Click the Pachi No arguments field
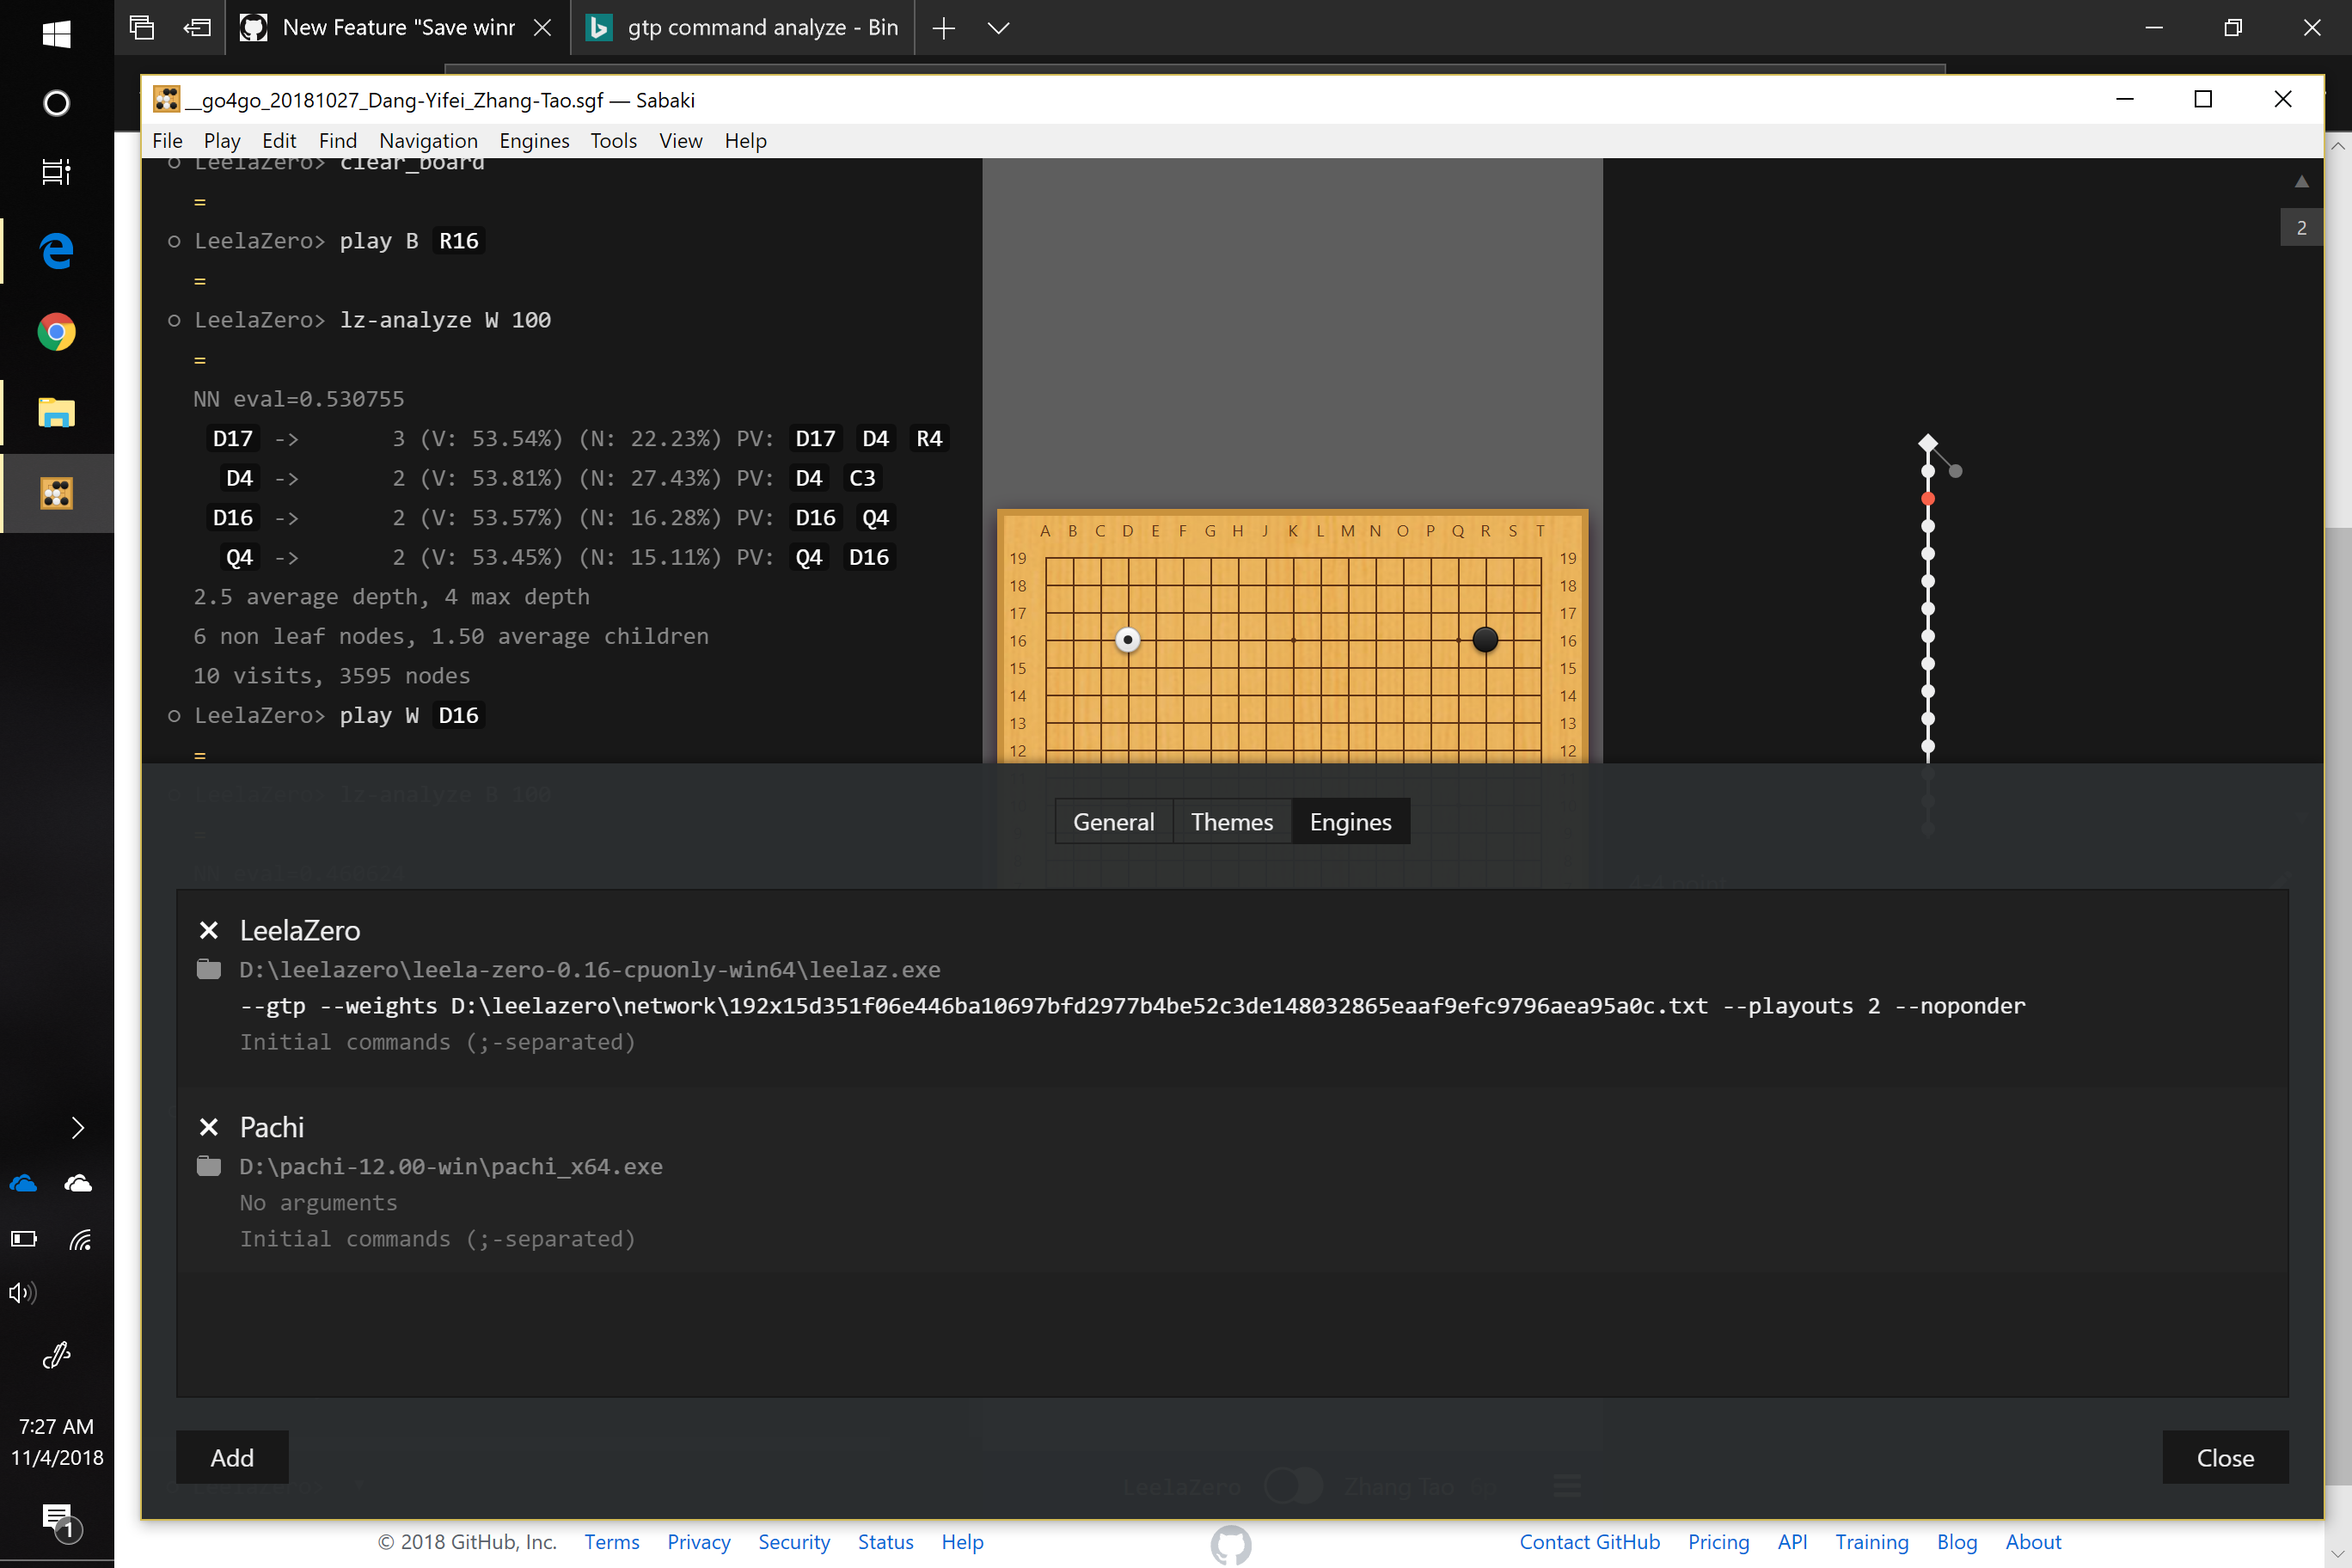This screenshot has width=2352, height=1568. coord(1254,1203)
